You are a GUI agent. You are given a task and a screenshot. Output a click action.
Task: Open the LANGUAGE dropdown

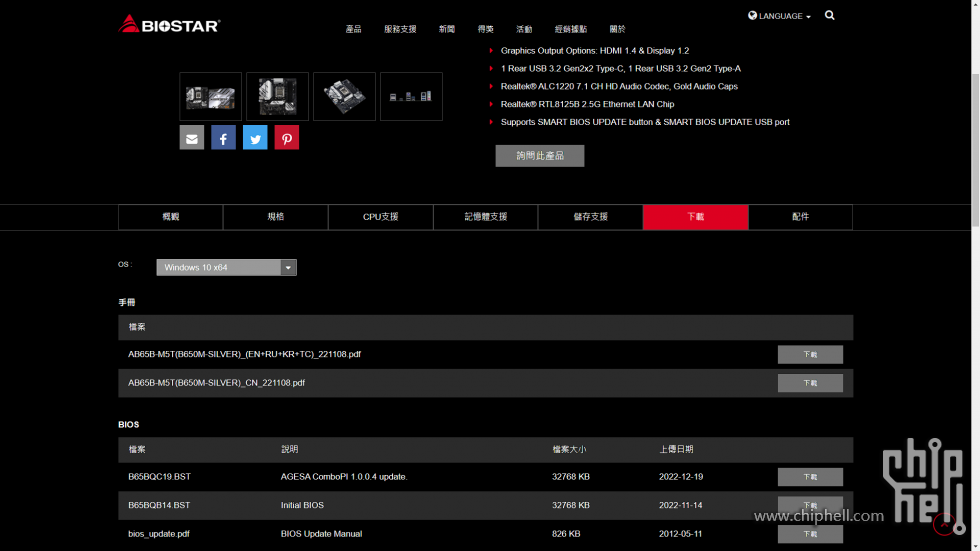click(x=780, y=16)
